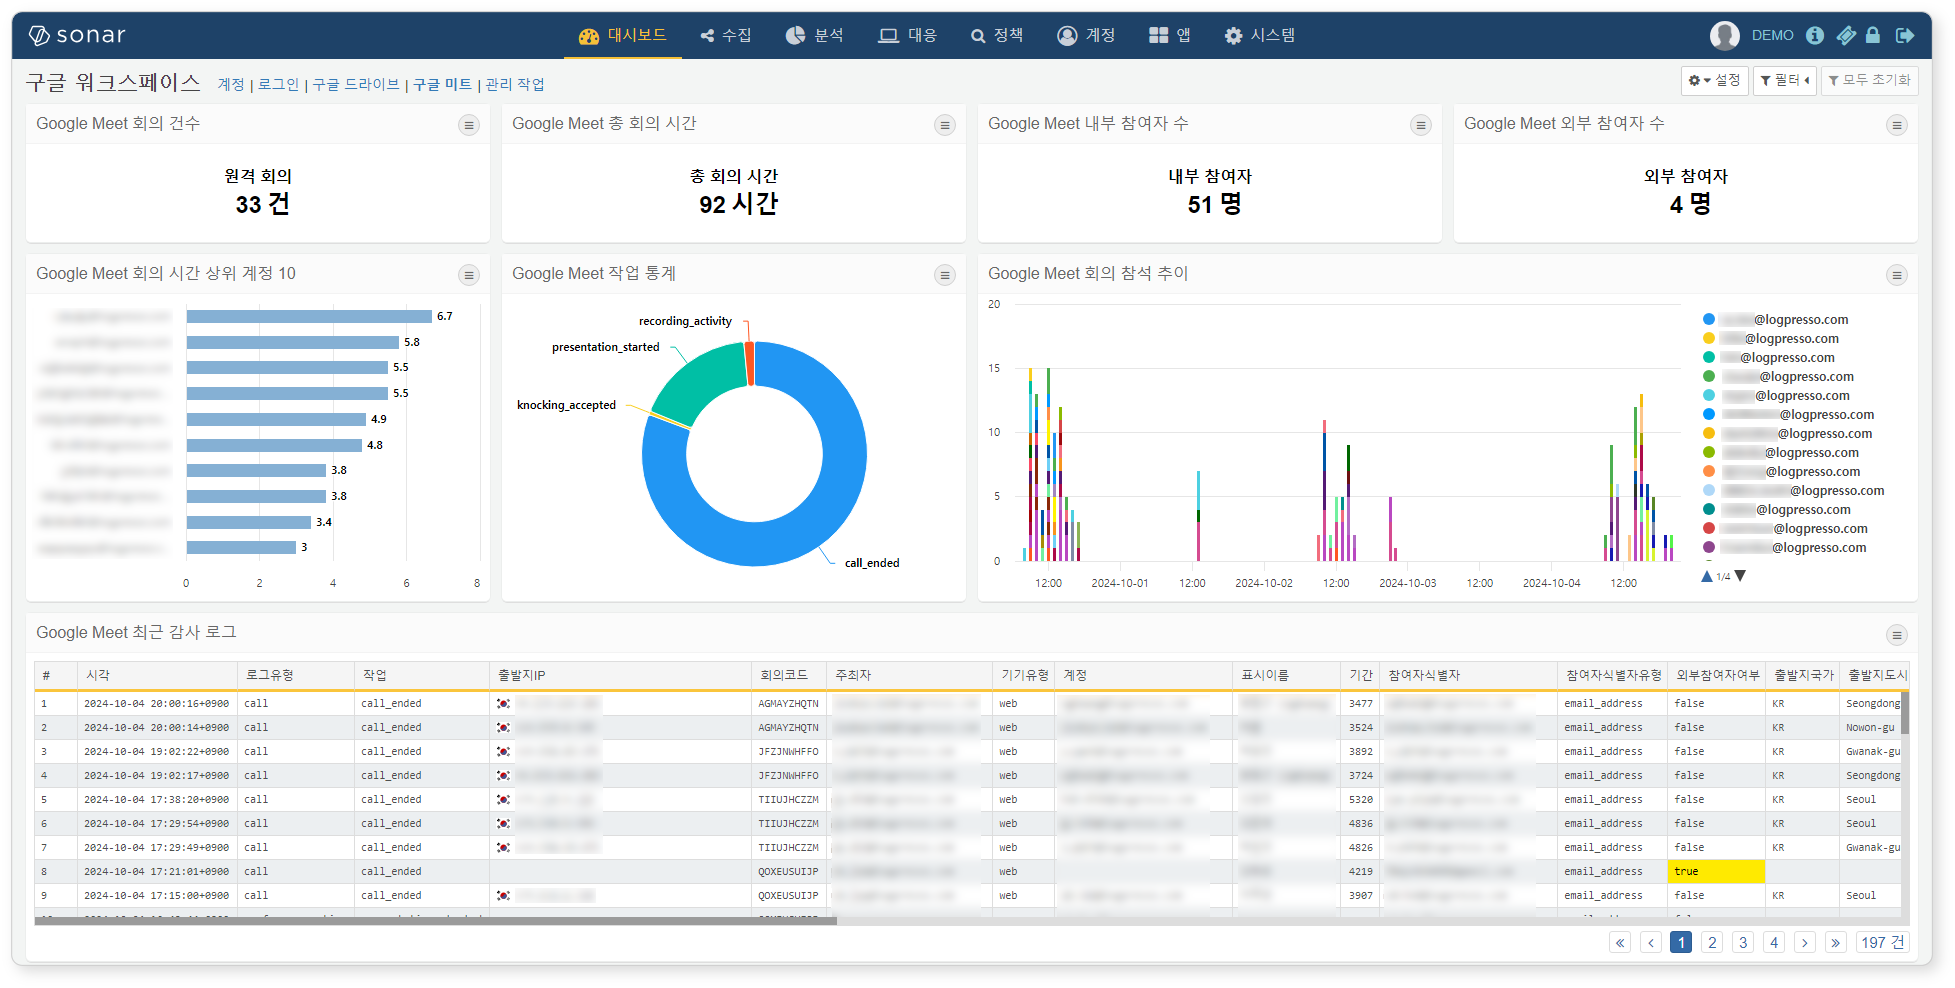The image size is (1955, 988).
Task: Go to page 3 of audit log
Action: (x=1743, y=943)
